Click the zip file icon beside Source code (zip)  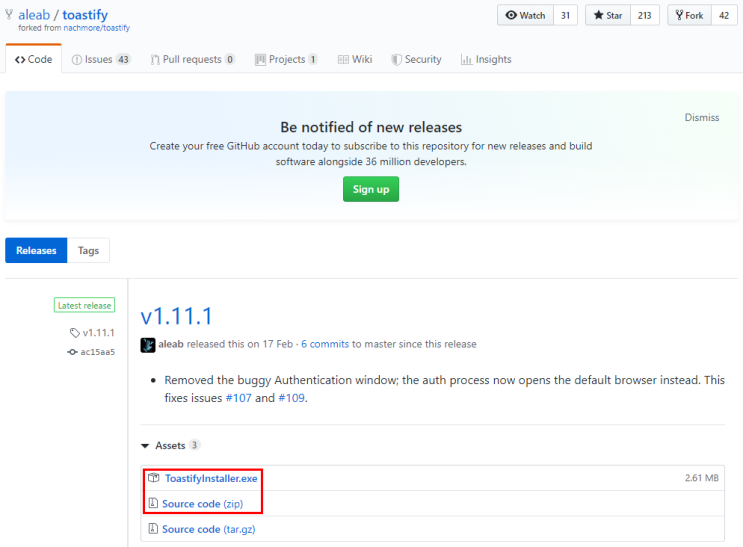coord(153,503)
